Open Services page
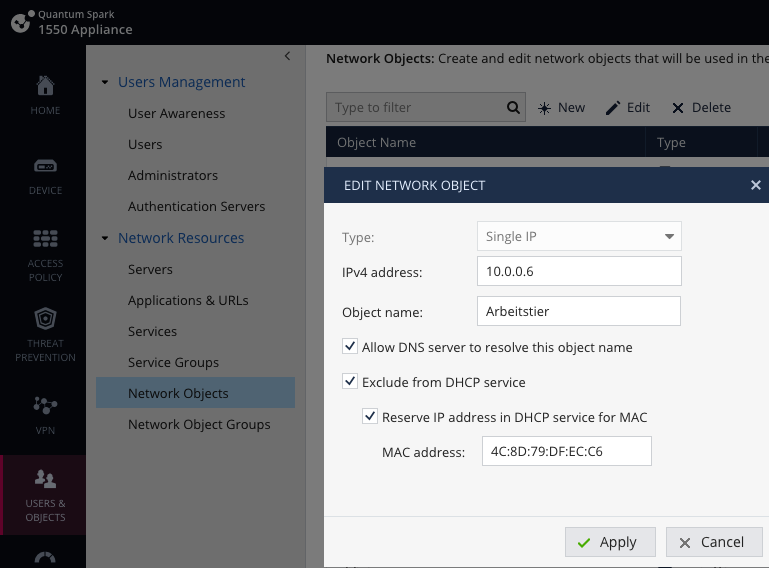 click(x=152, y=331)
